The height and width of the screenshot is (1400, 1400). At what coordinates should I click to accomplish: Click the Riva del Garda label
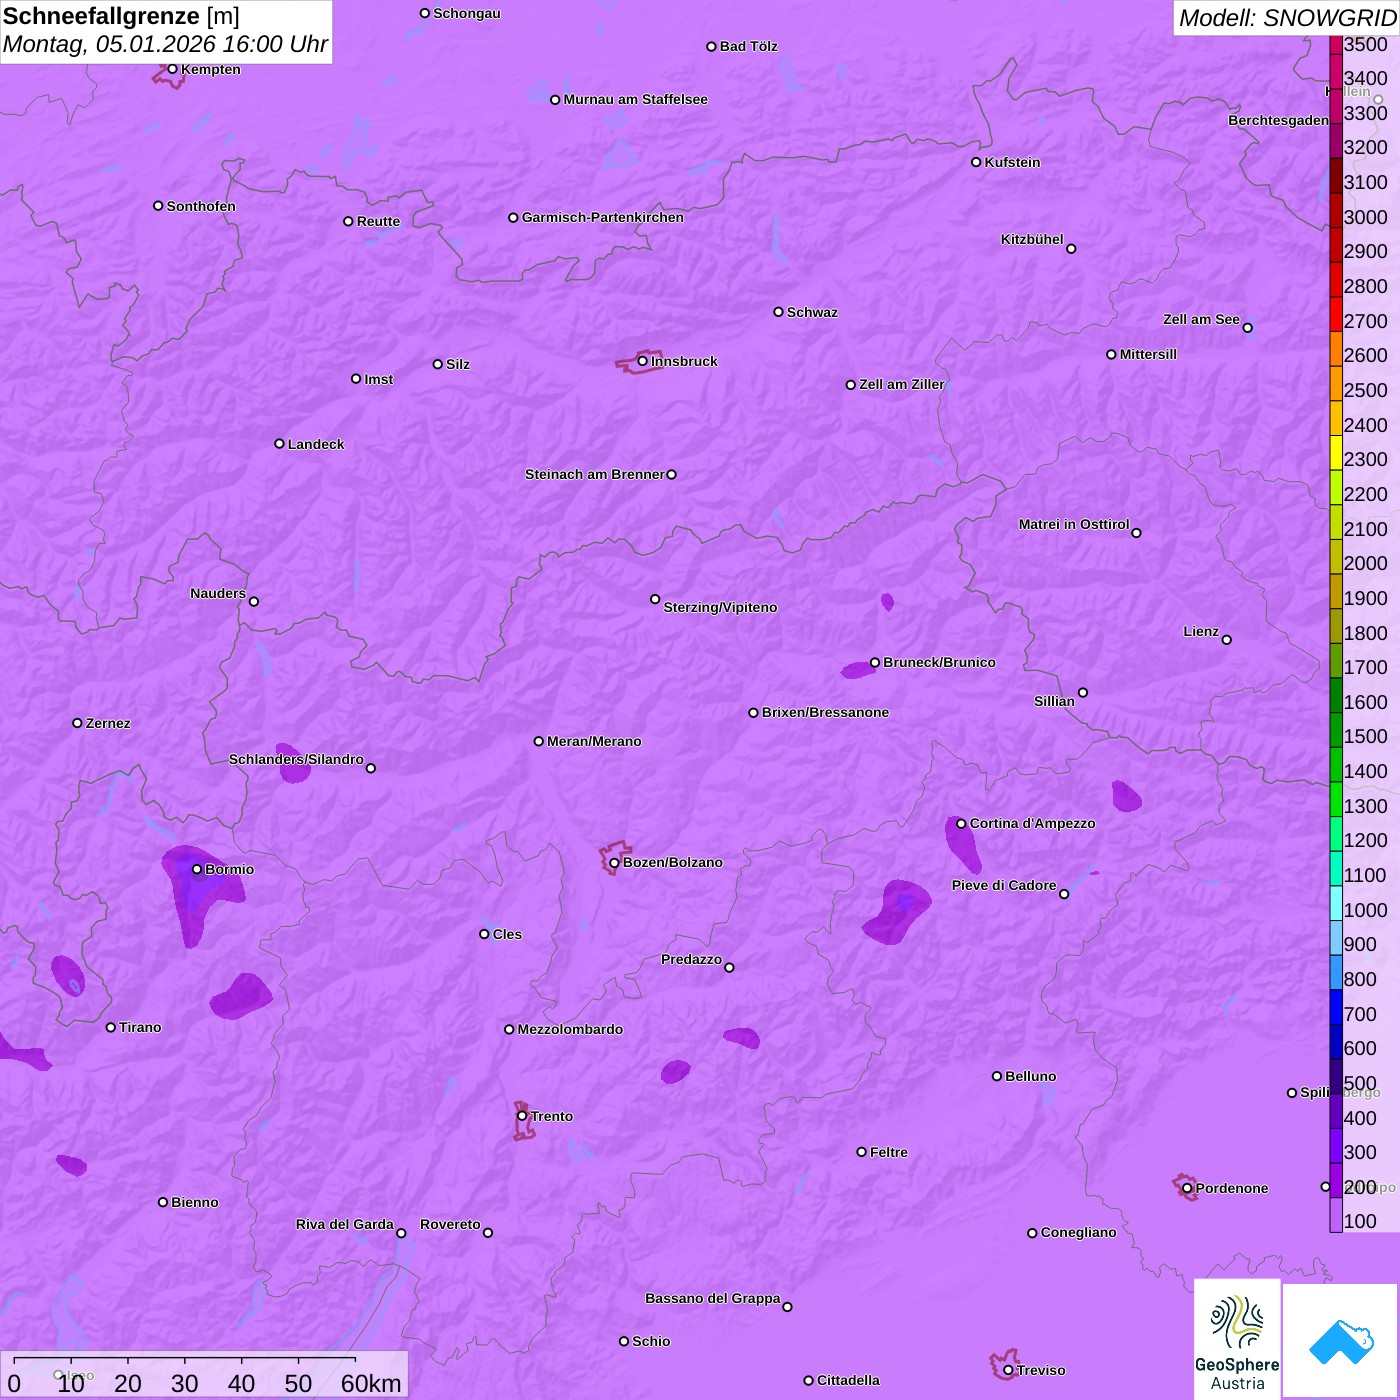pyautogui.click(x=345, y=1224)
